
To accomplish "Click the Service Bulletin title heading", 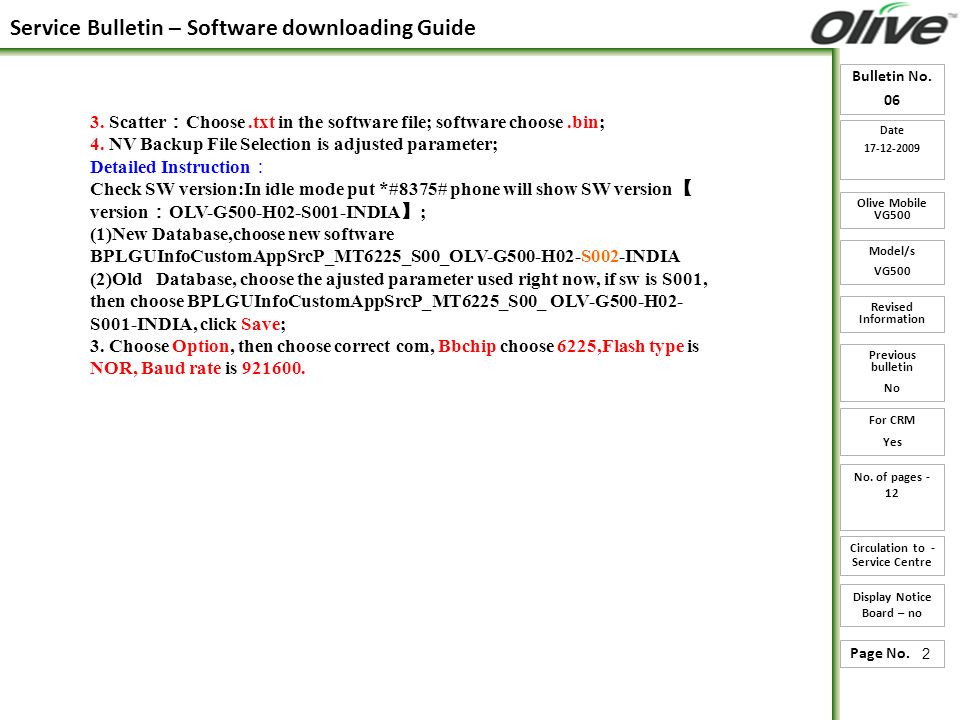I will [242, 28].
